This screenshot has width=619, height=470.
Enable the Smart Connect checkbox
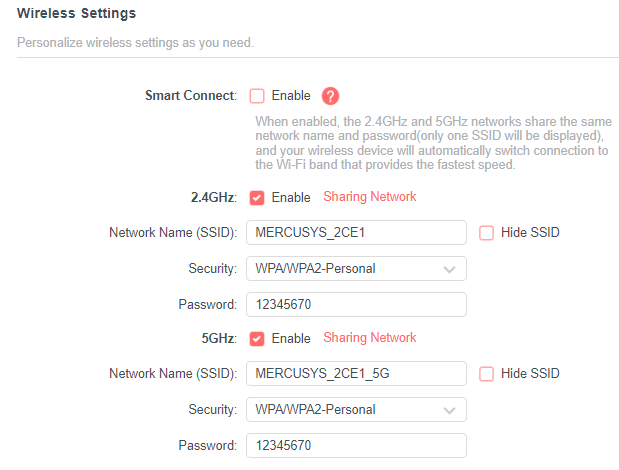(257, 96)
